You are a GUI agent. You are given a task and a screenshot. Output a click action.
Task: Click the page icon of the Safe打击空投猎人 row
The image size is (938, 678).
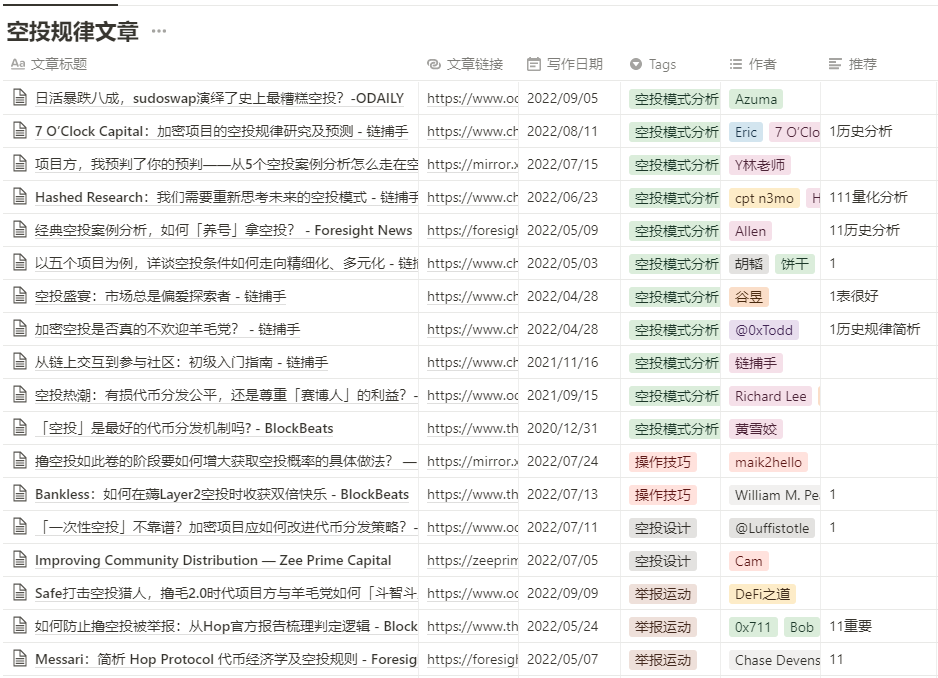[20, 593]
